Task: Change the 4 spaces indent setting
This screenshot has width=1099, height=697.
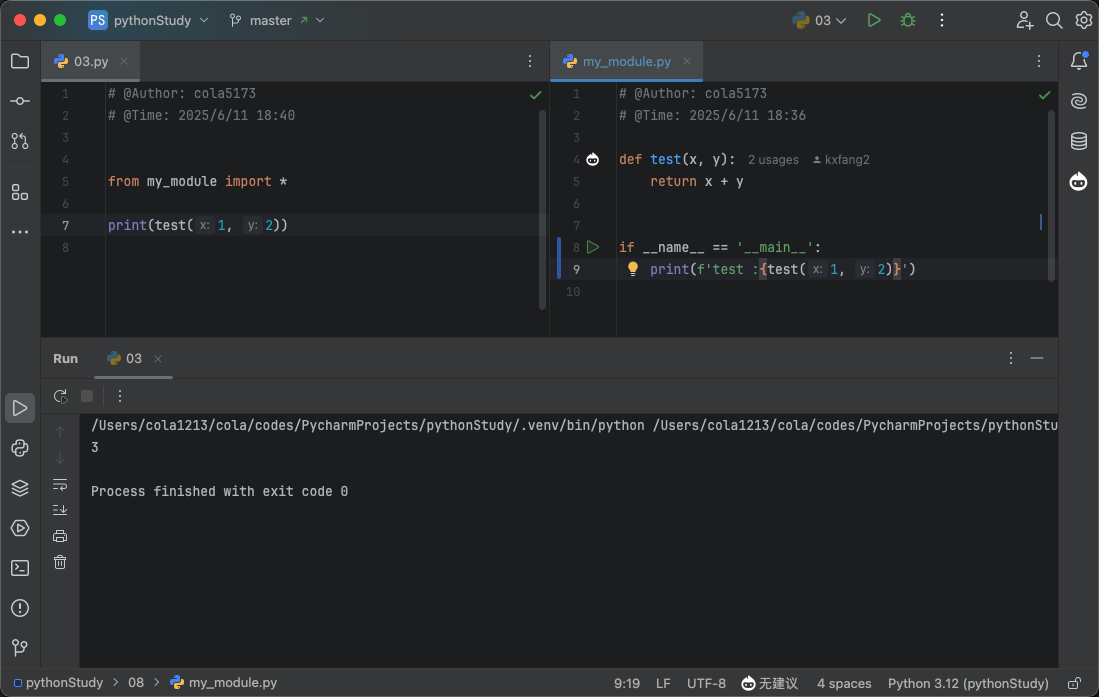Action: (844, 683)
